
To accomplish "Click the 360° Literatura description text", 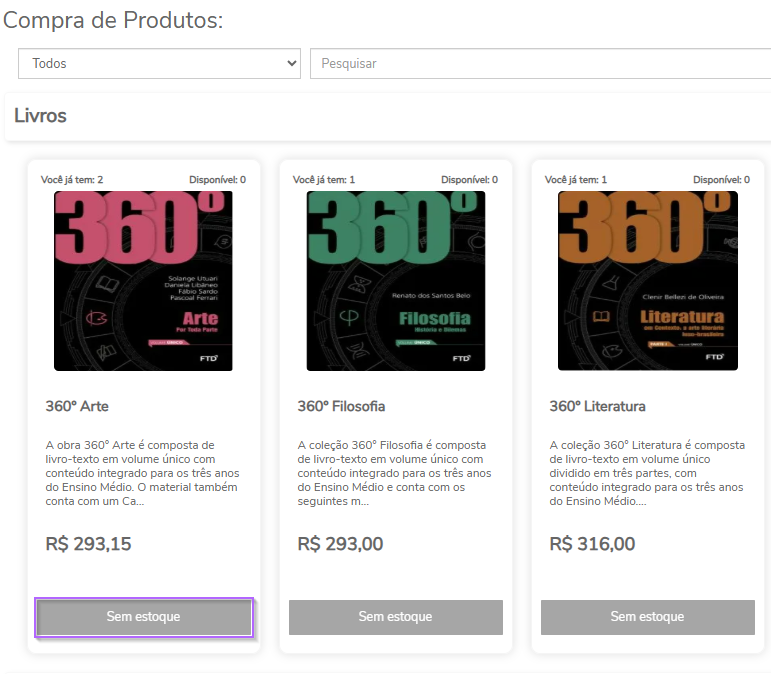I will (647, 473).
